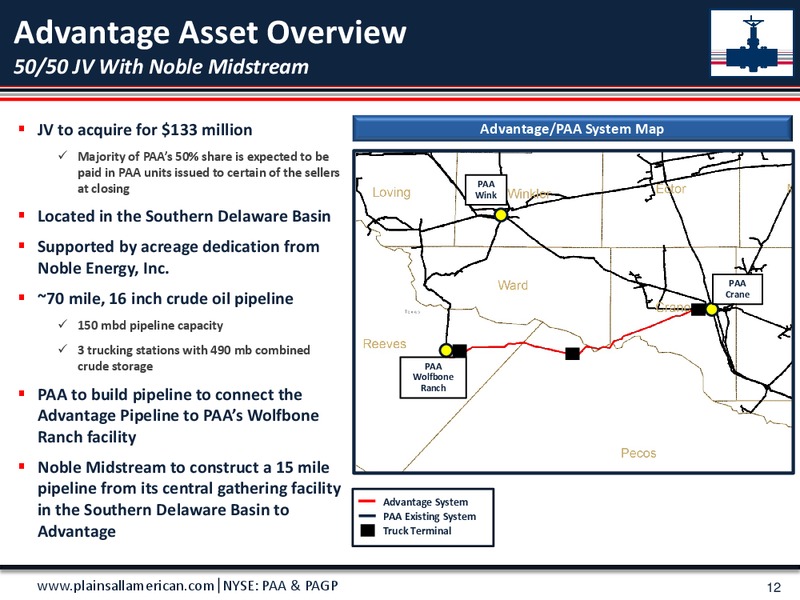Open the www.plainsallamerican.com link

point(126,586)
